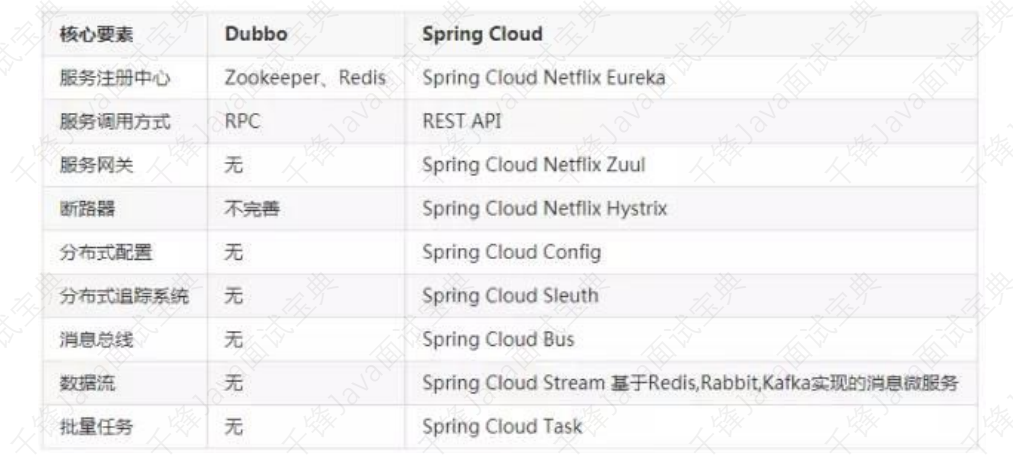Click the Spring Cloud Sleuth cell
Image resolution: width=1013 pixels, height=476 pixels.
pyautogui.click(x=510, y=295)
